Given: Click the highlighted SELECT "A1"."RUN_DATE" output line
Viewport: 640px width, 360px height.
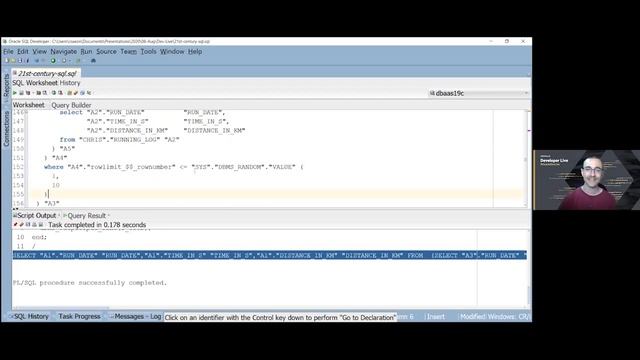Looking at the screenshot, I should coord(269,256).
